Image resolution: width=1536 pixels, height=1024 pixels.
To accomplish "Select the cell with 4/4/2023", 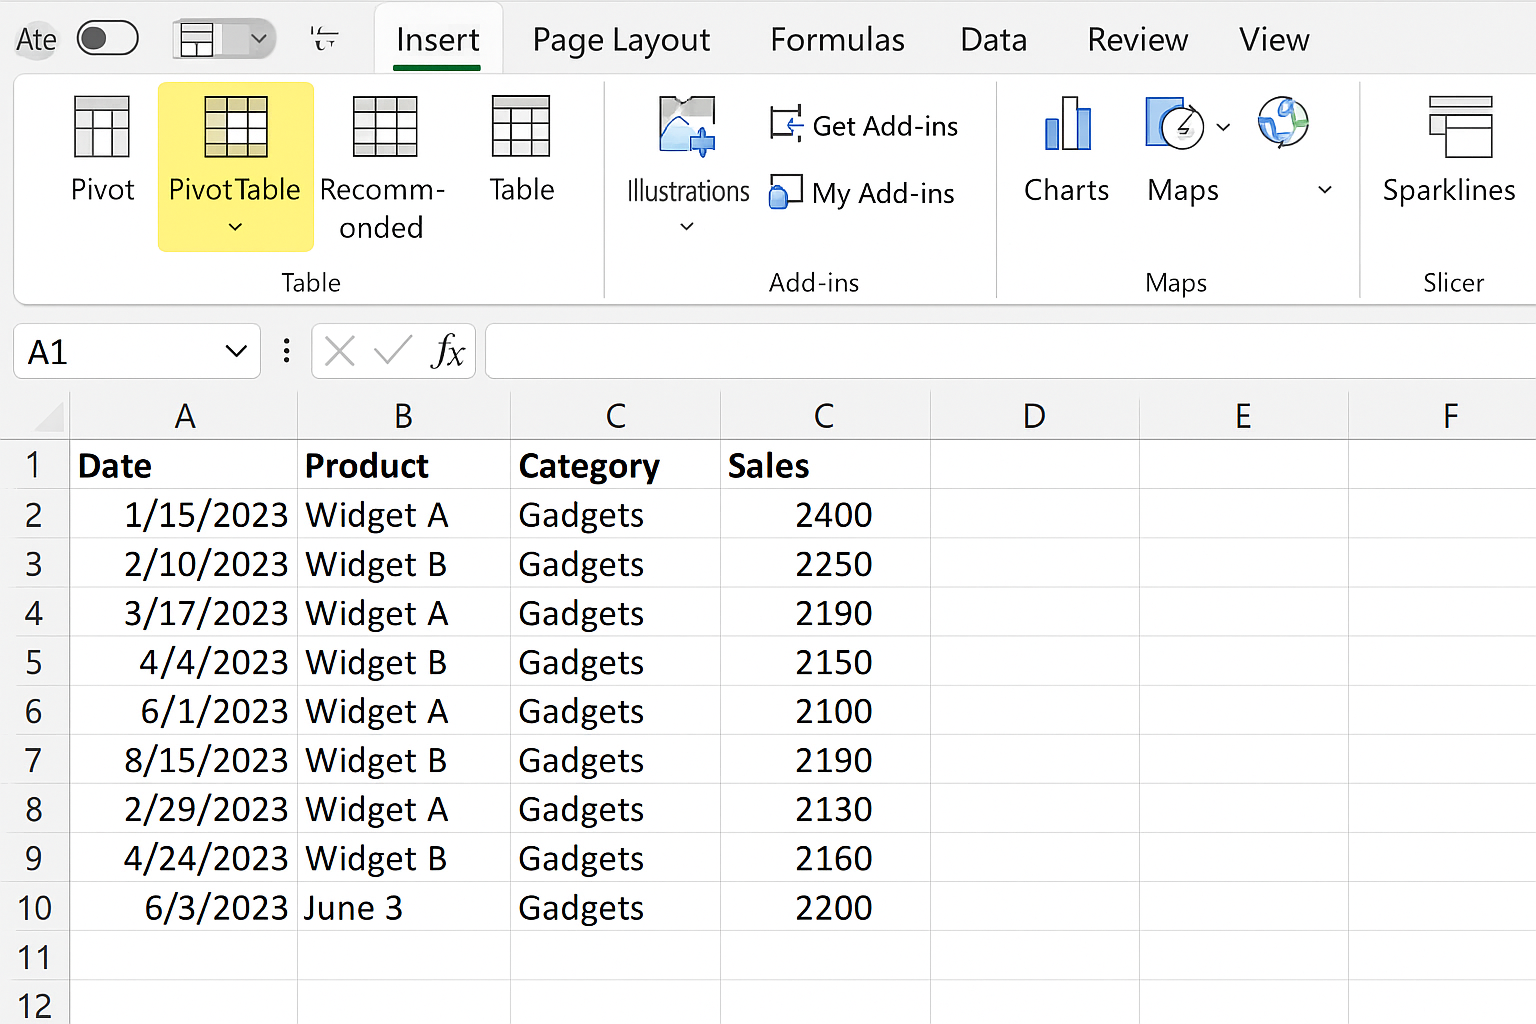I will 184,662.
